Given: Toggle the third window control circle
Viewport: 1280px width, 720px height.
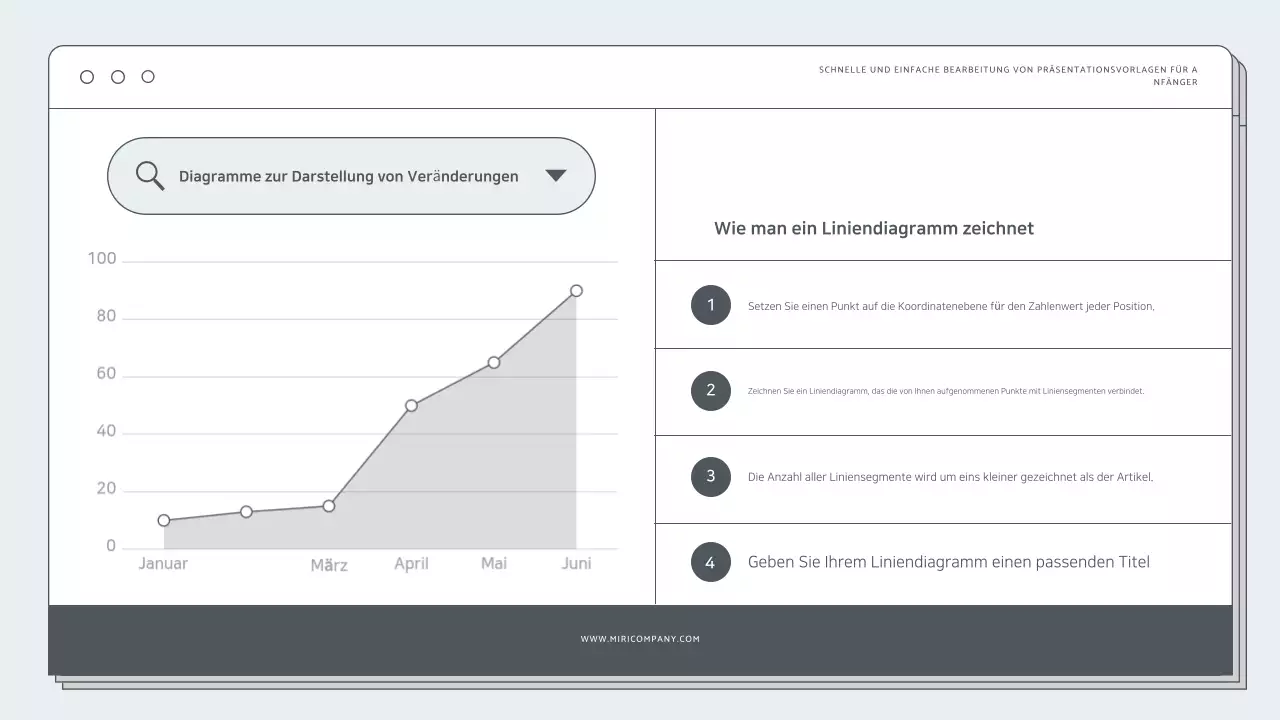Looking at the screenshot, I should [148, 76].
